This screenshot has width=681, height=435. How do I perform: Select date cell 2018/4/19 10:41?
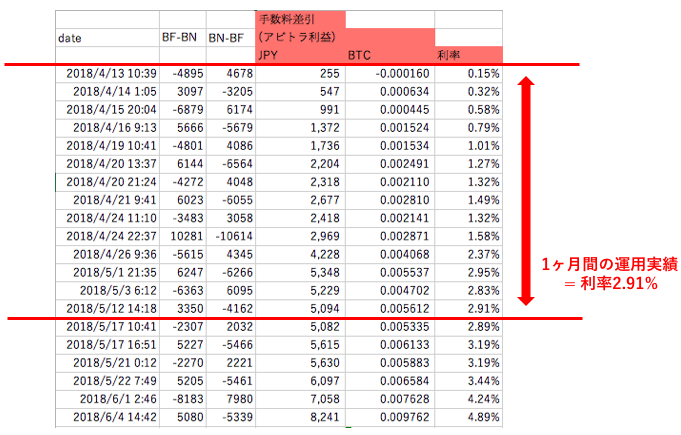click(107, 146)
